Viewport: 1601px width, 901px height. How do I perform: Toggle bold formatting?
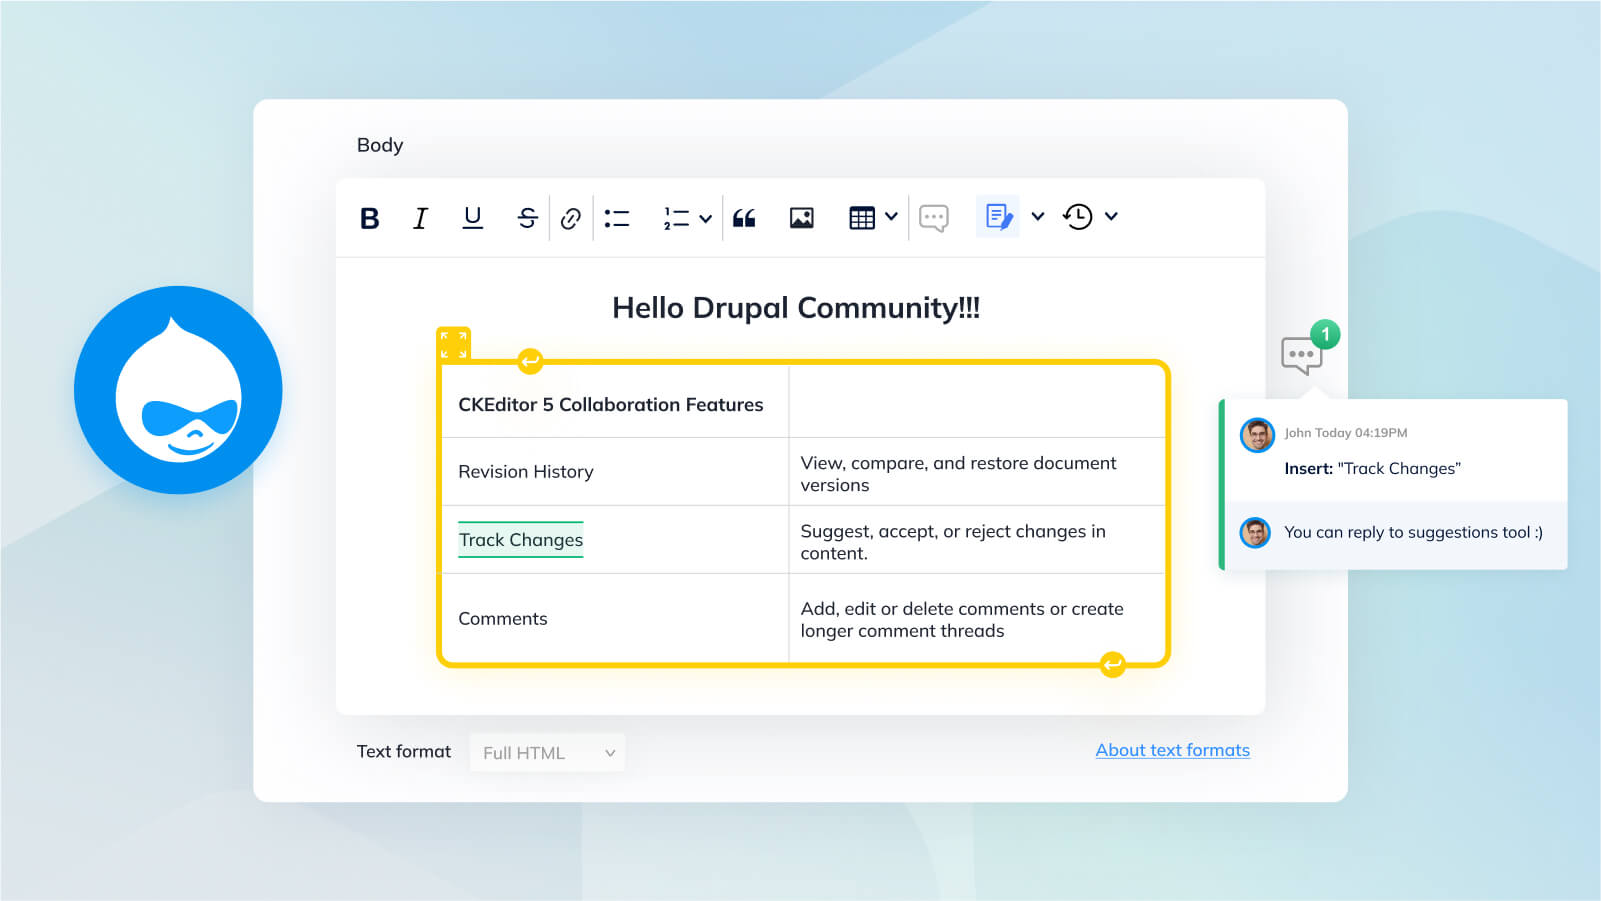click(x=369, y=218)
